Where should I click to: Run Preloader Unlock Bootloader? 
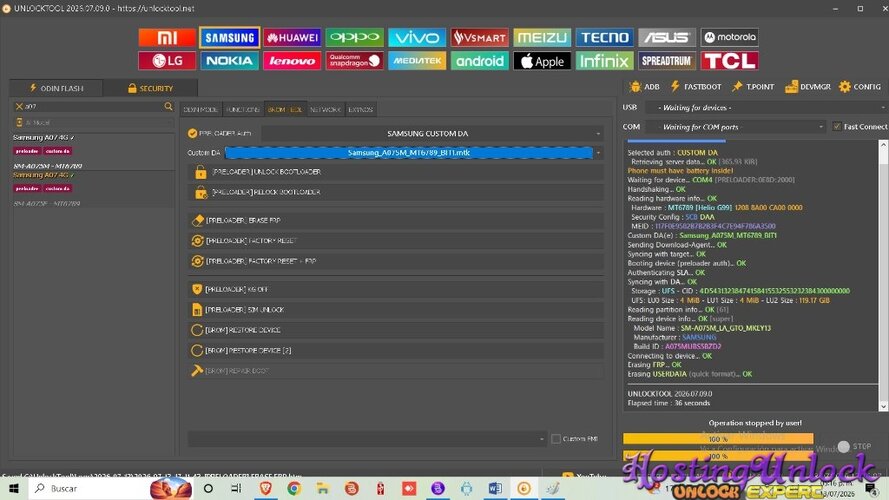coord(395,172)
